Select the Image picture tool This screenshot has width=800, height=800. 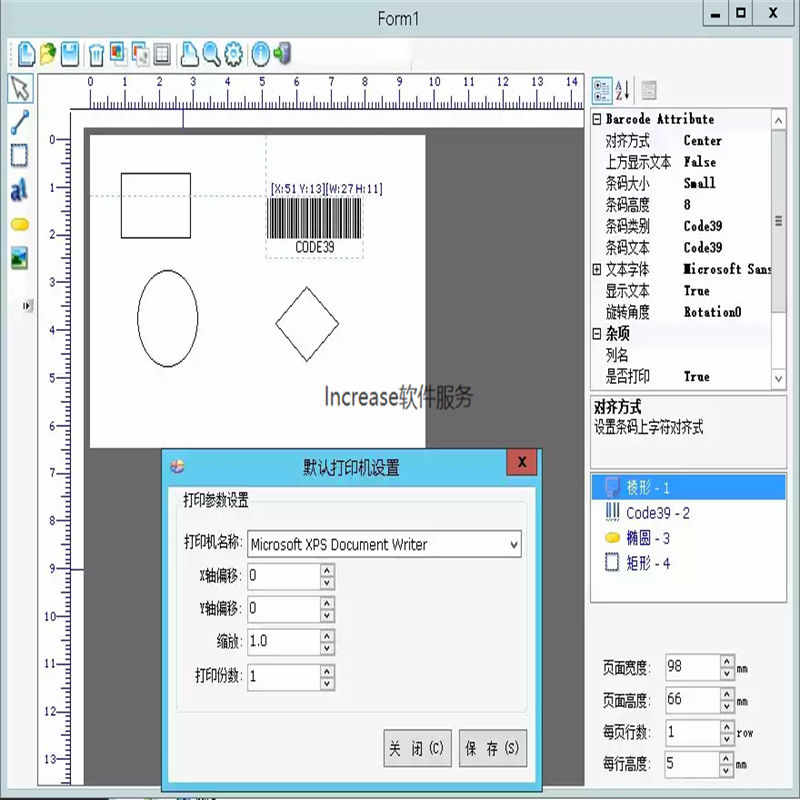pos(19,258)
